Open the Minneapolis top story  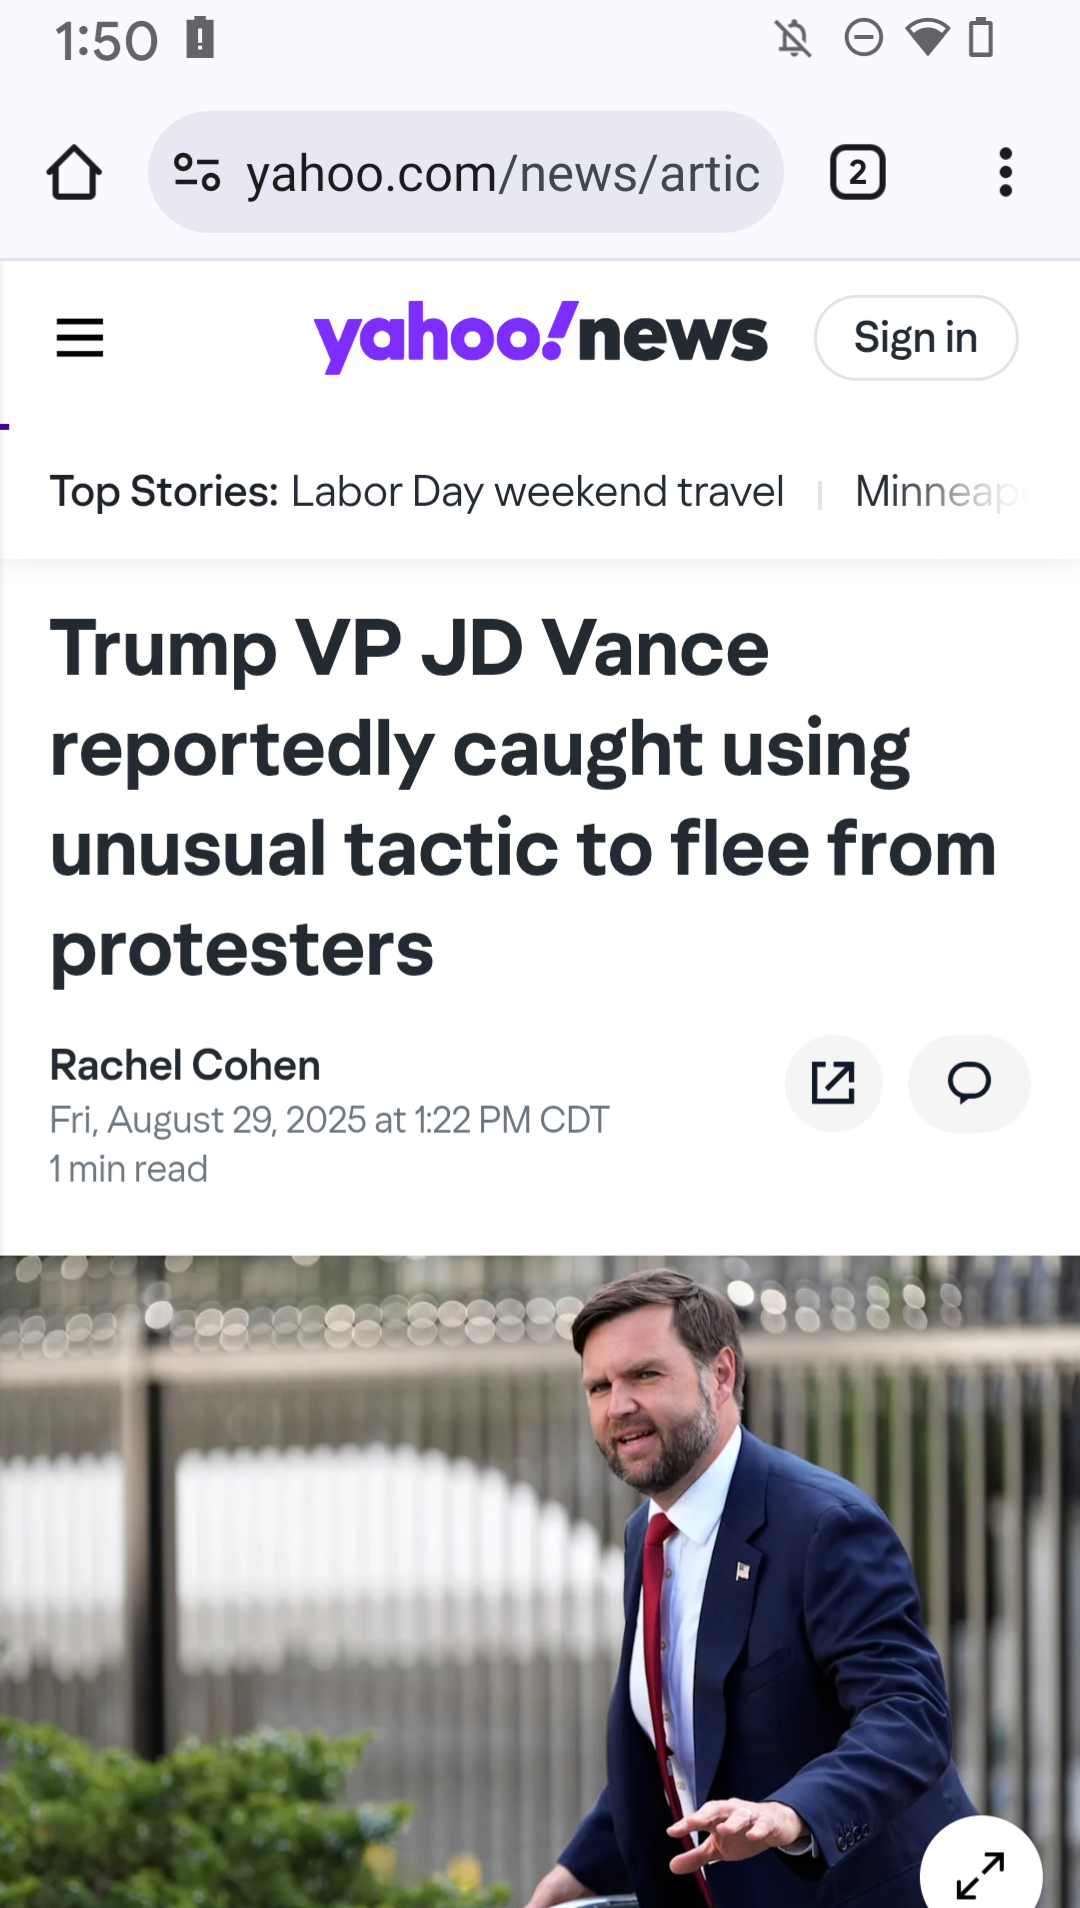coord(936,492)
